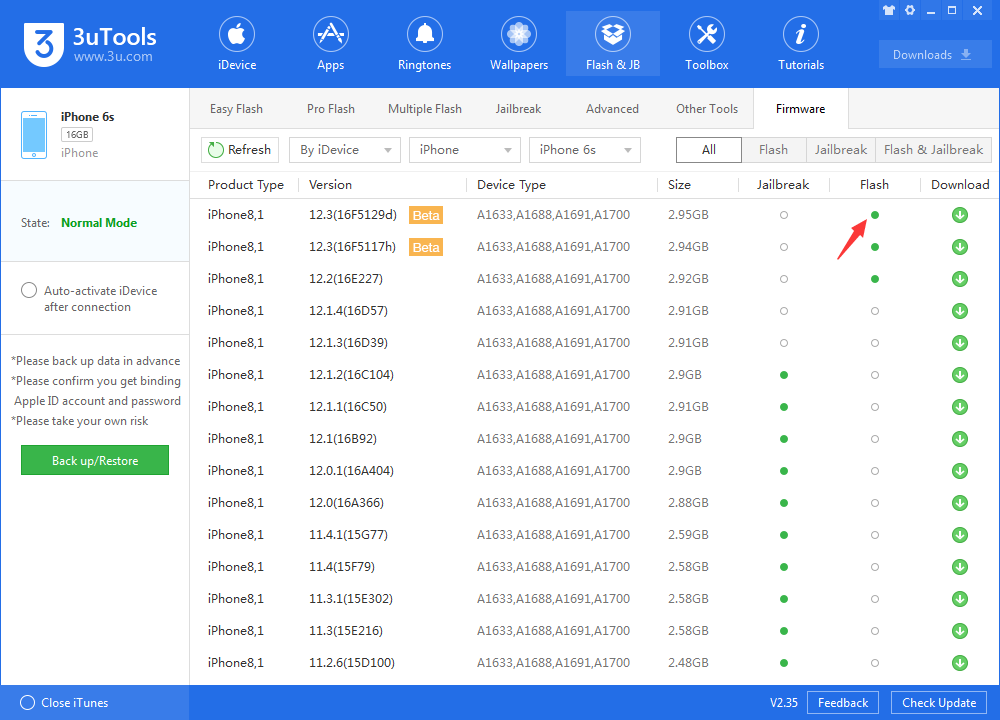This screenshot has width=1000, height=720.
Task: Filter by Flash & Jailbreak
Action: coord(933,150)
